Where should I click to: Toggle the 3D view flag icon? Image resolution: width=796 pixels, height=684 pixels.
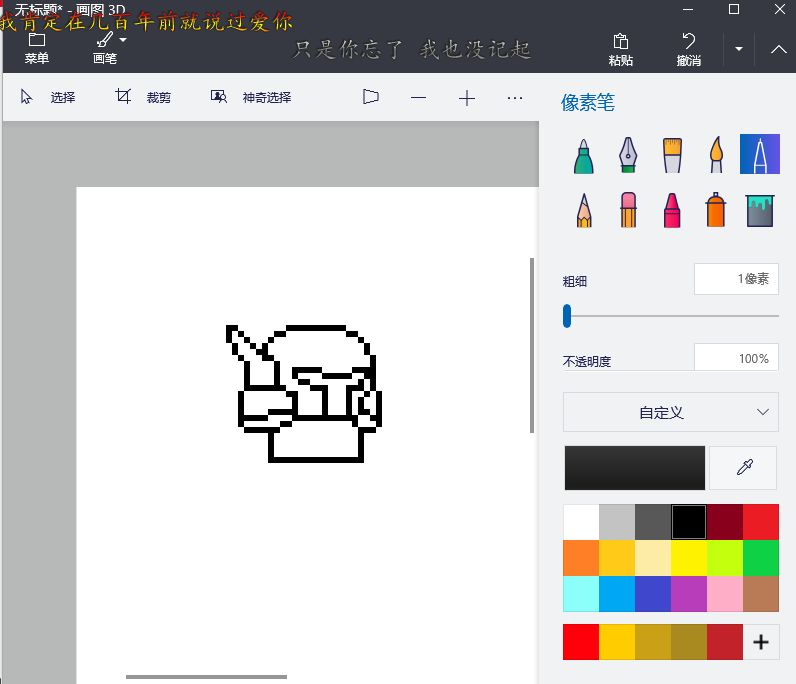tap(371, 96)
